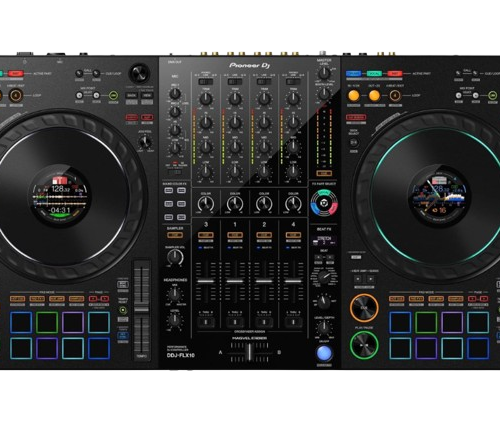
Task: Flip the channel 1 crossfader assign switch
Action: [235, 322]
